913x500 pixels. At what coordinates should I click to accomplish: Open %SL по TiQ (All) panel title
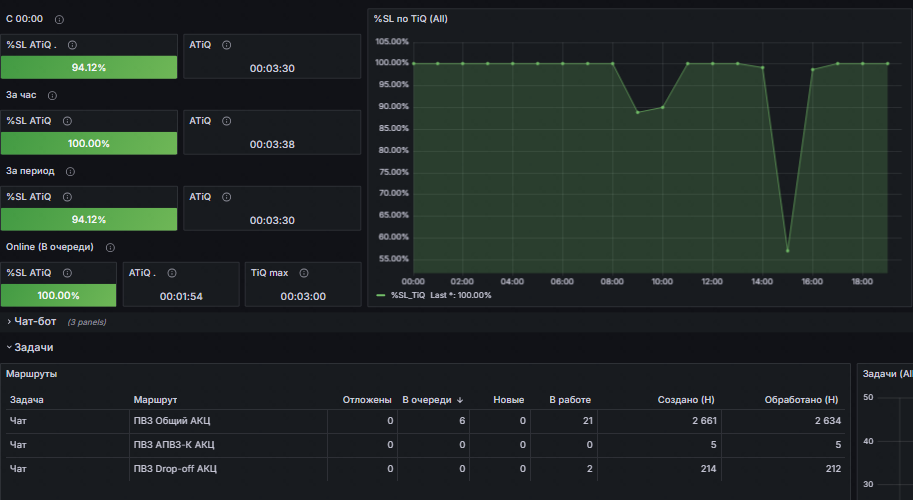pyautogui.click(x=411, y=19)
